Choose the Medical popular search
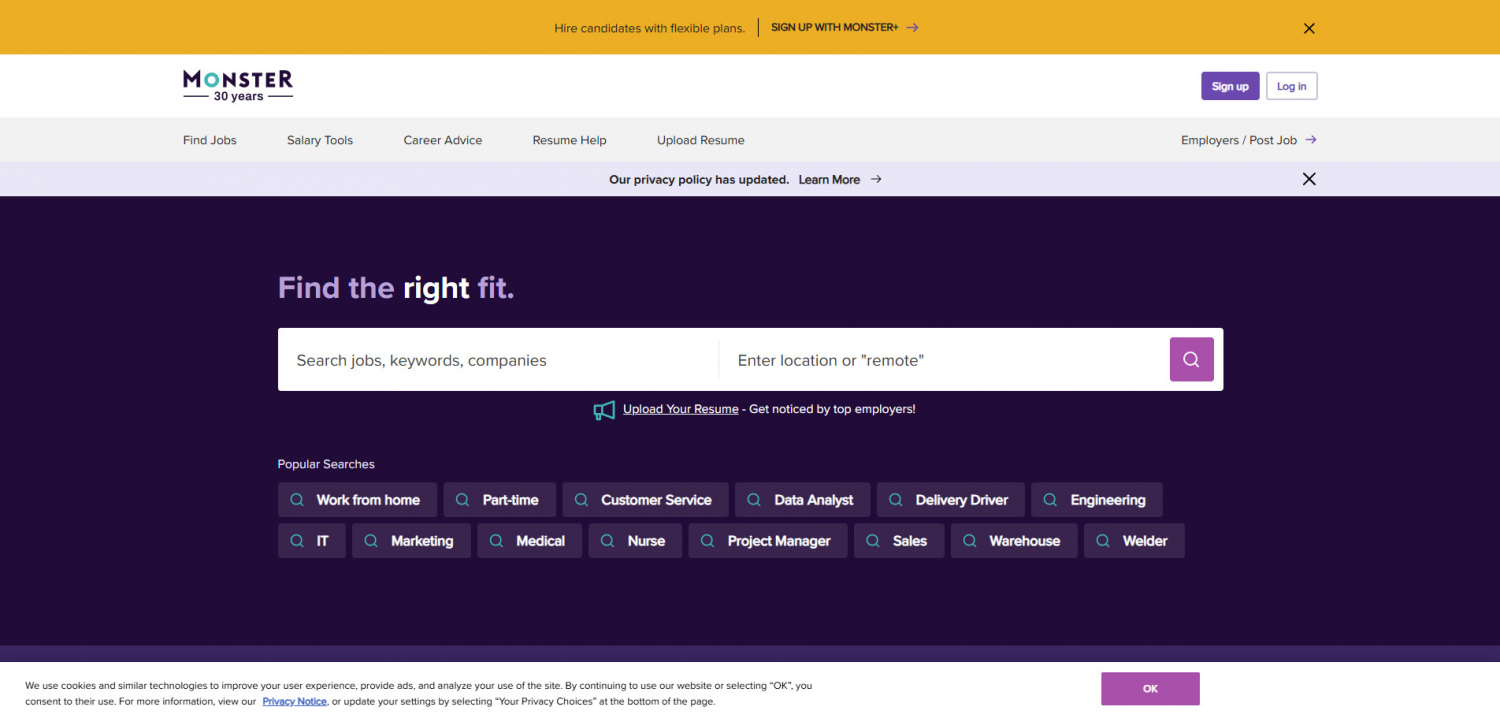 (530, 541)
